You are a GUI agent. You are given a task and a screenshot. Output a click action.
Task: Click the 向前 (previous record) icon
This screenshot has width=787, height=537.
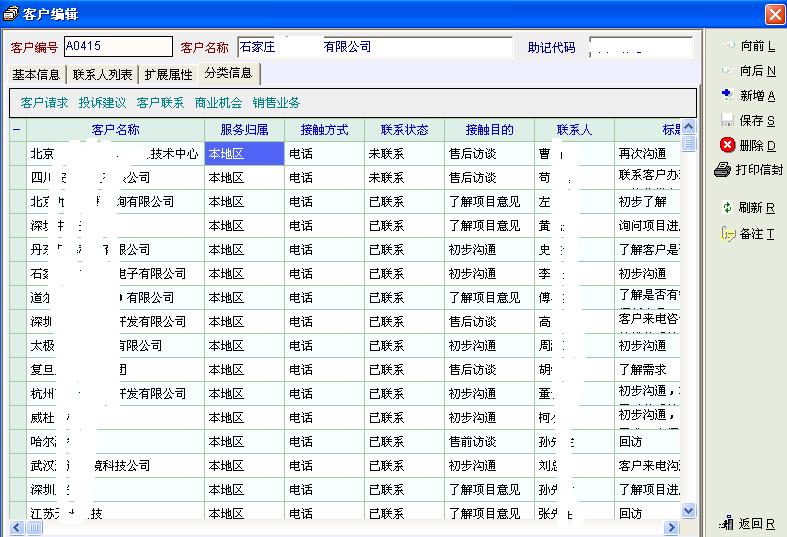[726, 46]
